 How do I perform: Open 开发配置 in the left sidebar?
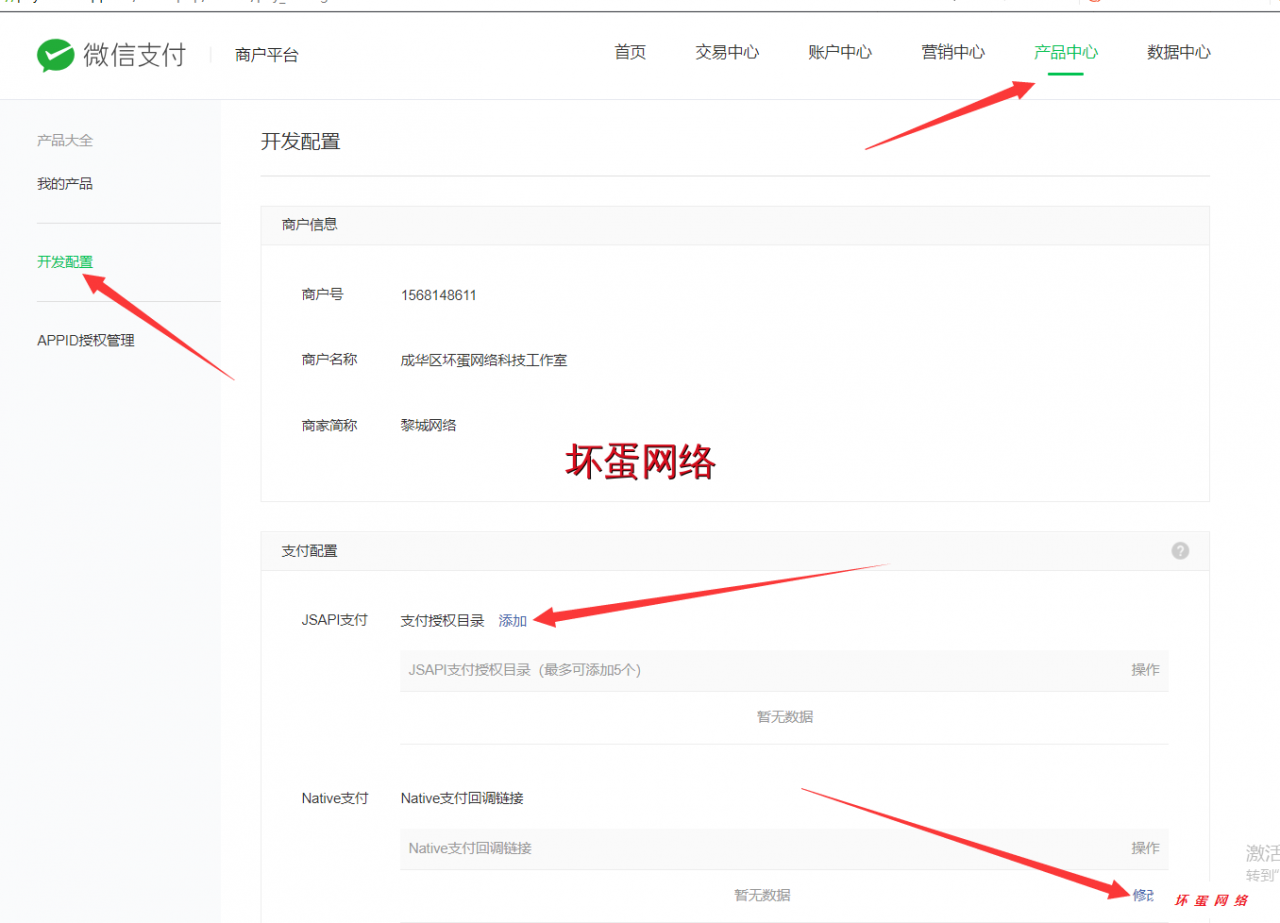tap(65, 261)
